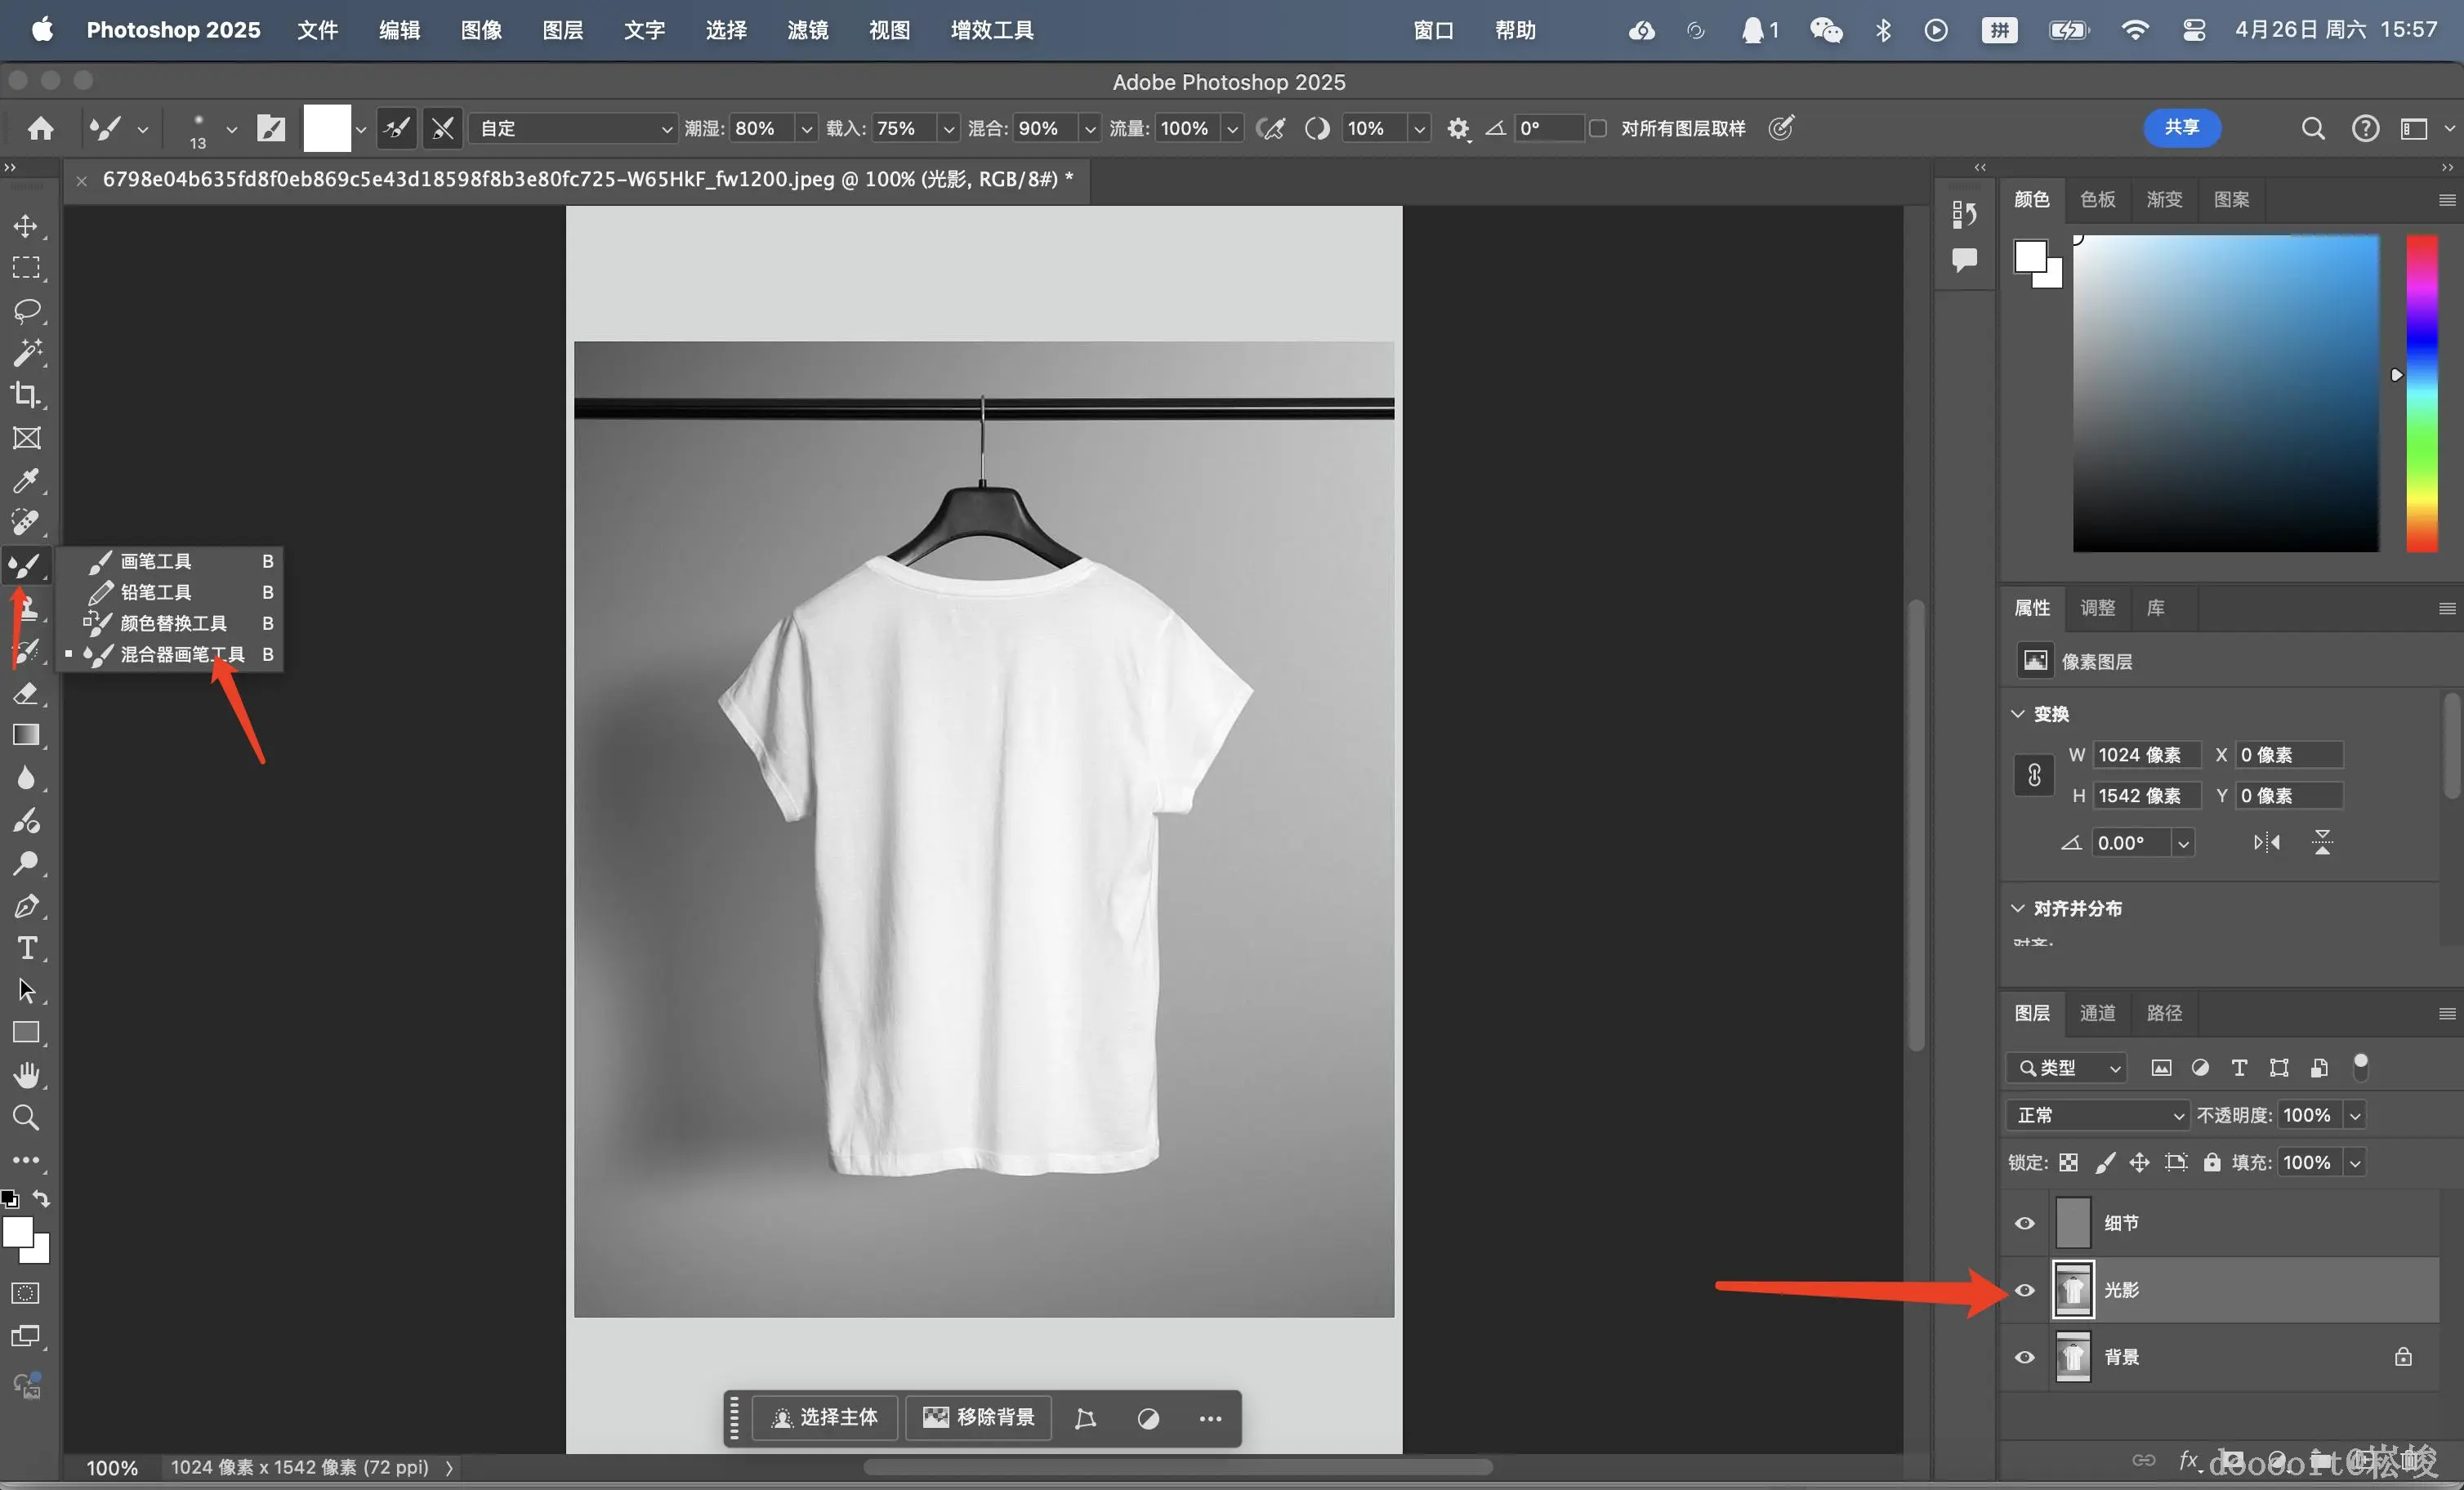The image size is (2464, 1490).
Task: Select the Eraser tool
Action: tap(26, 693)
